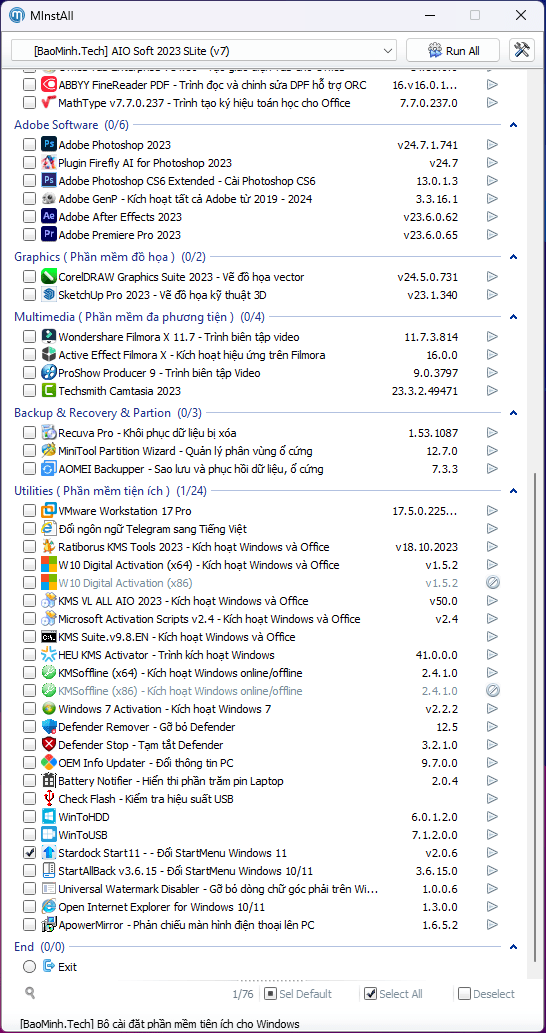Check the Defender Stop checkbox
This screenshot has width=546, height=1033.
click(x=29, y=744)
